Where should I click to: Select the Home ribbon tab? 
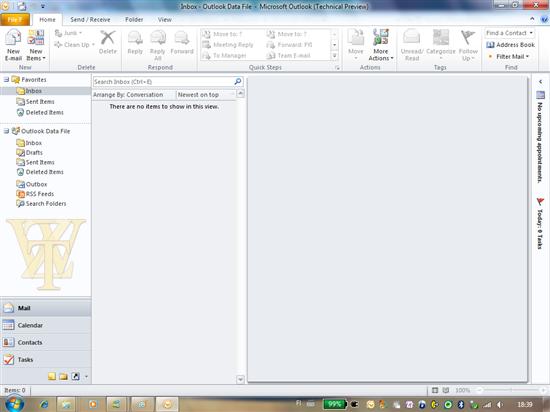coord(47,20)
